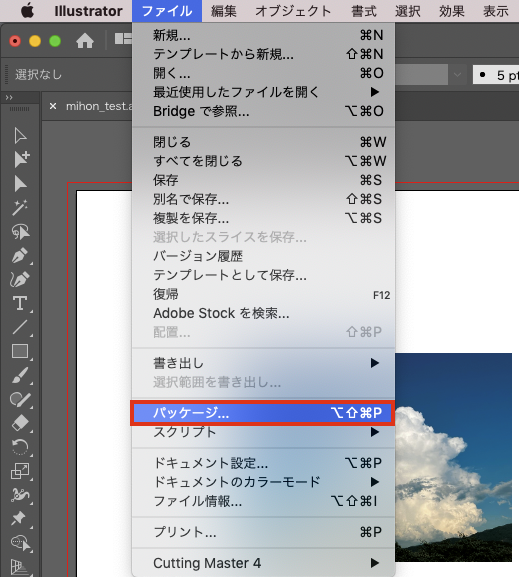Click the cloud photo on the artboard
Image resolution: width=519 pixels, height=577 pixels.
(x=453, y=457)
